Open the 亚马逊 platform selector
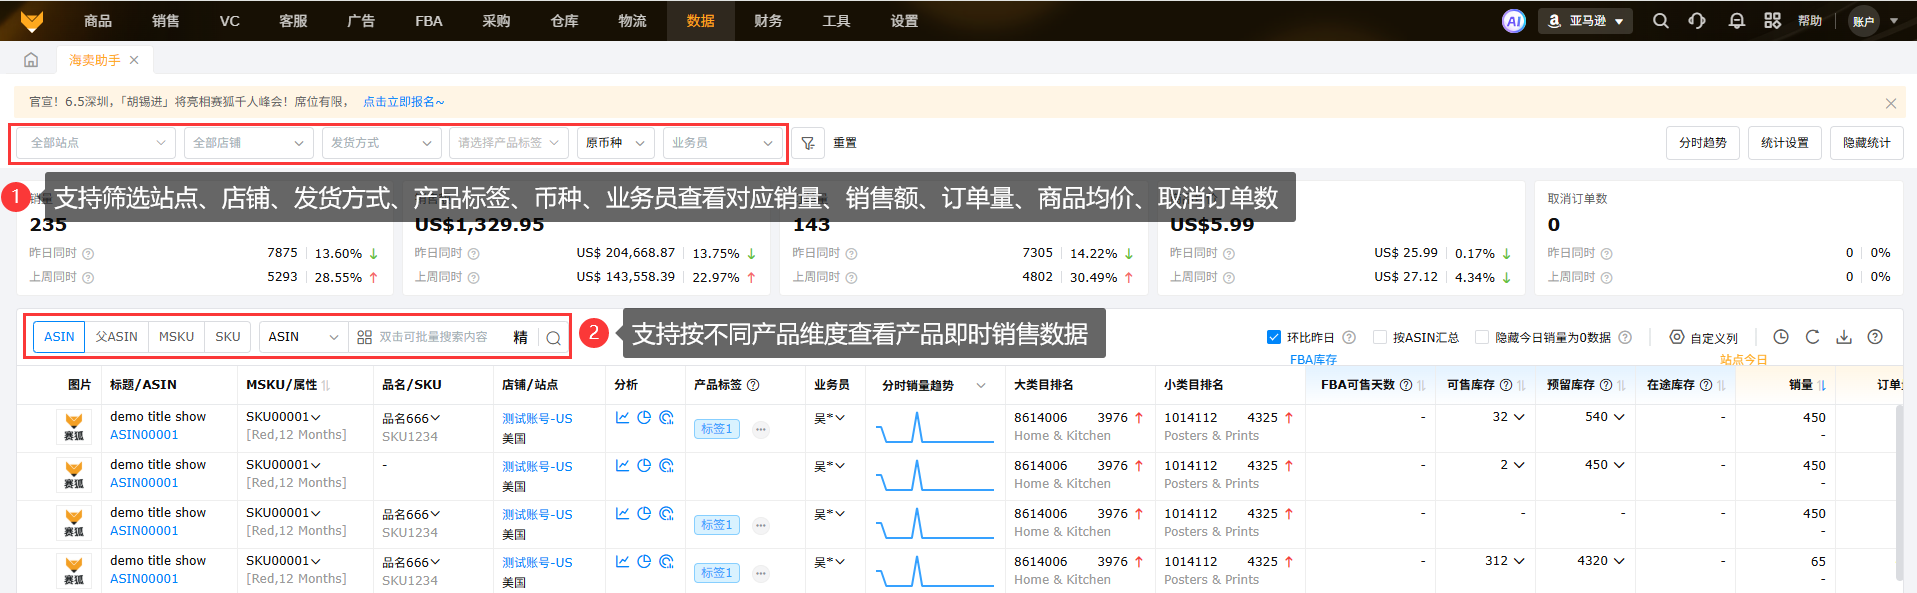 coord(1586,21)
